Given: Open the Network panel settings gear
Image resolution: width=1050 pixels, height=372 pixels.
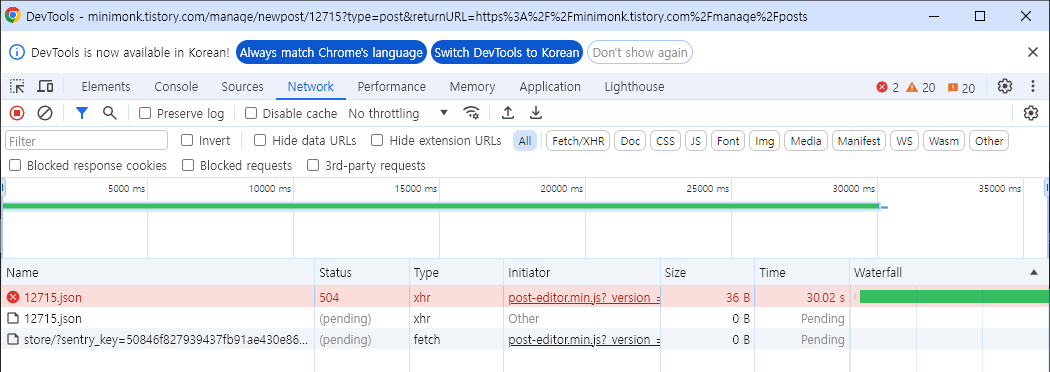Looking at the screenshot, I should 1031,113.
